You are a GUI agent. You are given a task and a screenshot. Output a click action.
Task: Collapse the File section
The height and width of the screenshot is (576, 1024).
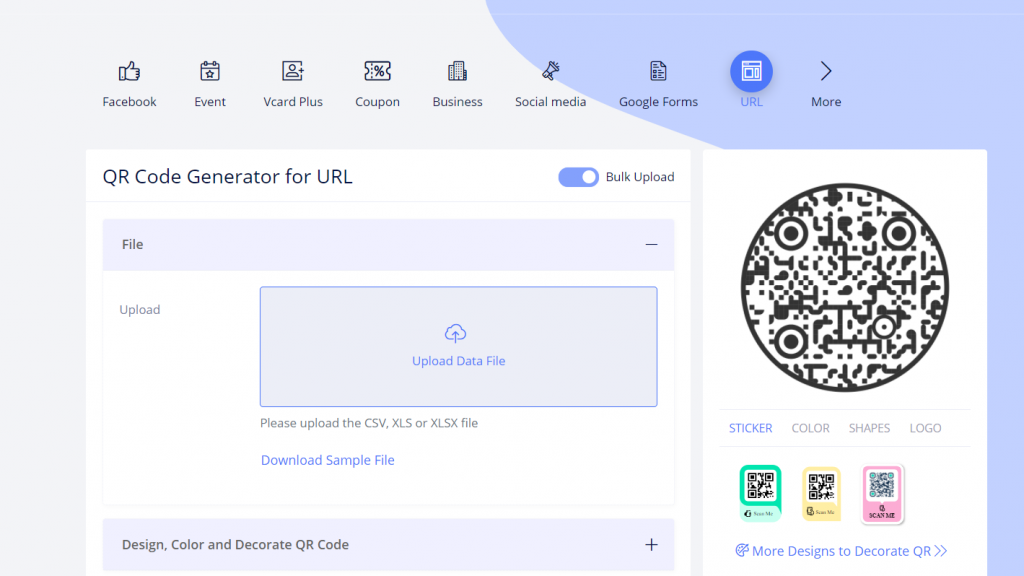click(x=651, y=244)
